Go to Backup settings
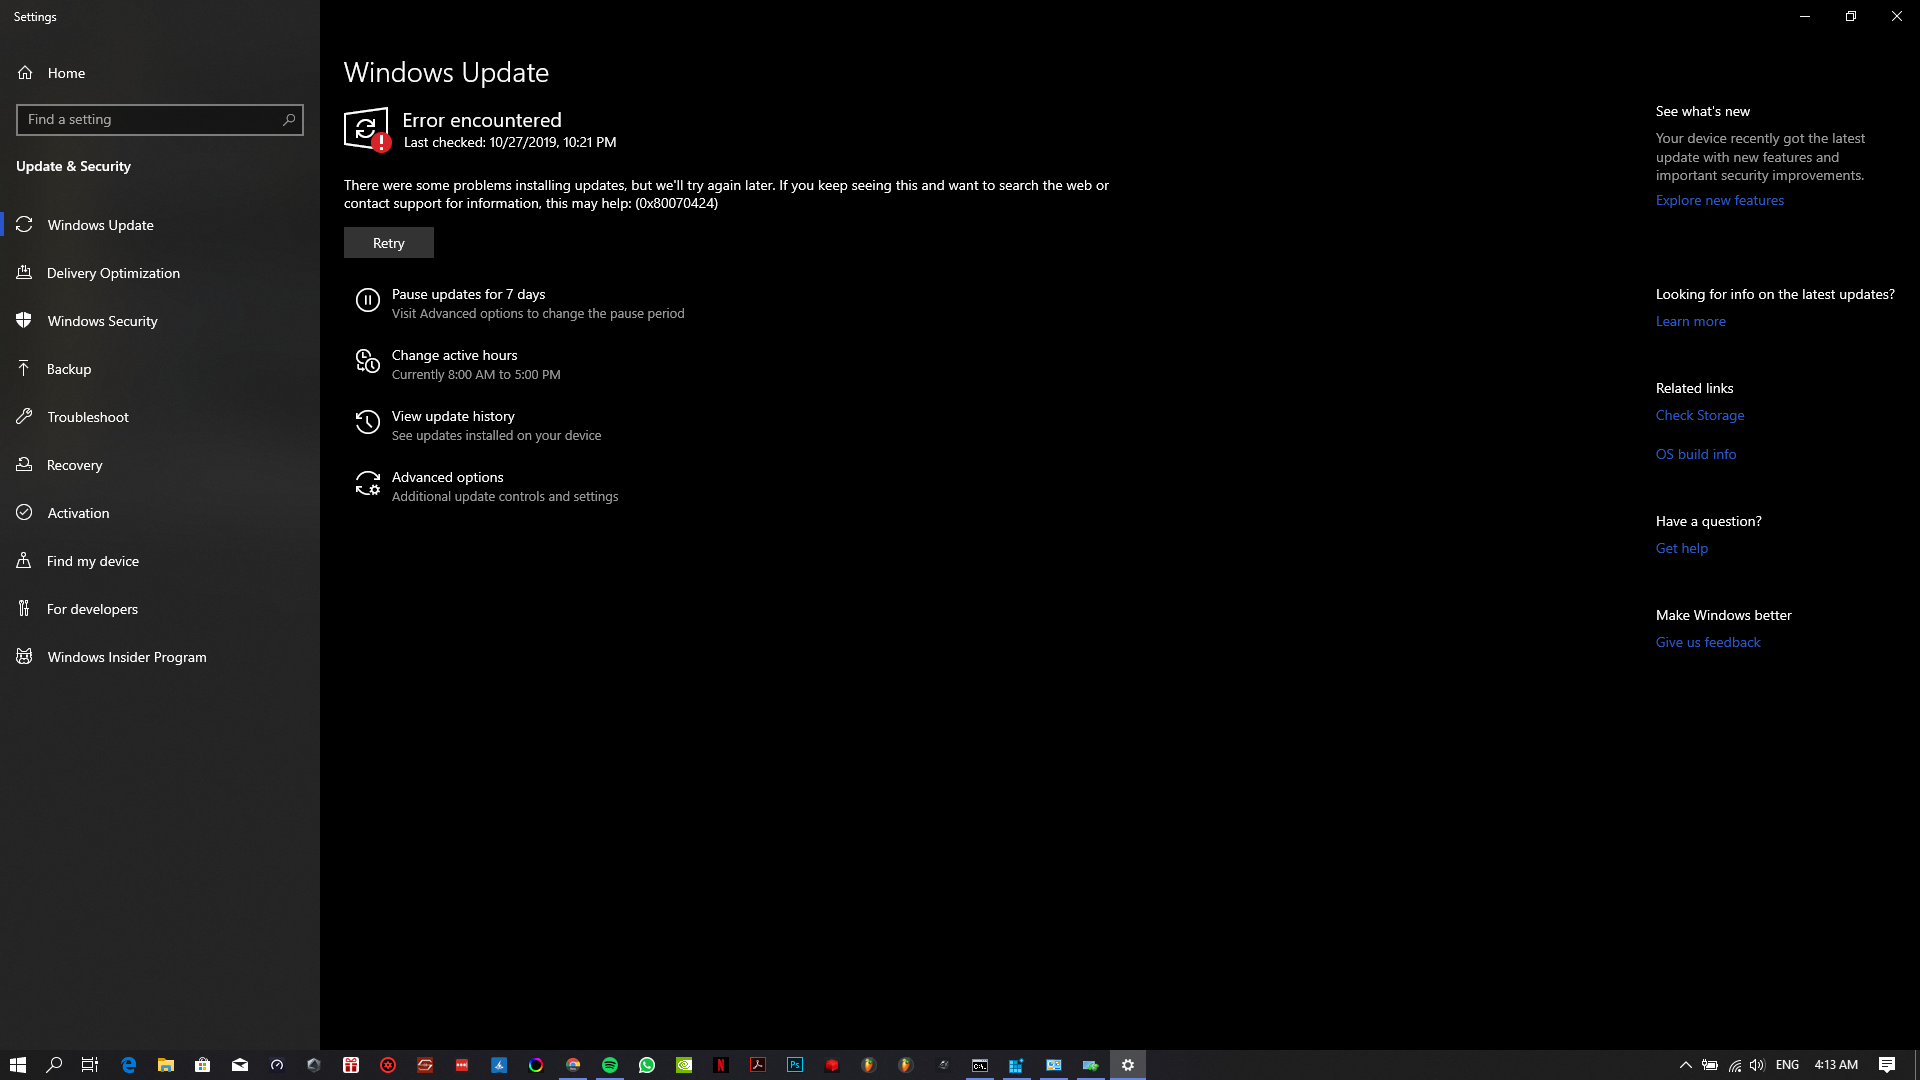The height and width of the screenshot is (1080, 1920). [160, 369]
